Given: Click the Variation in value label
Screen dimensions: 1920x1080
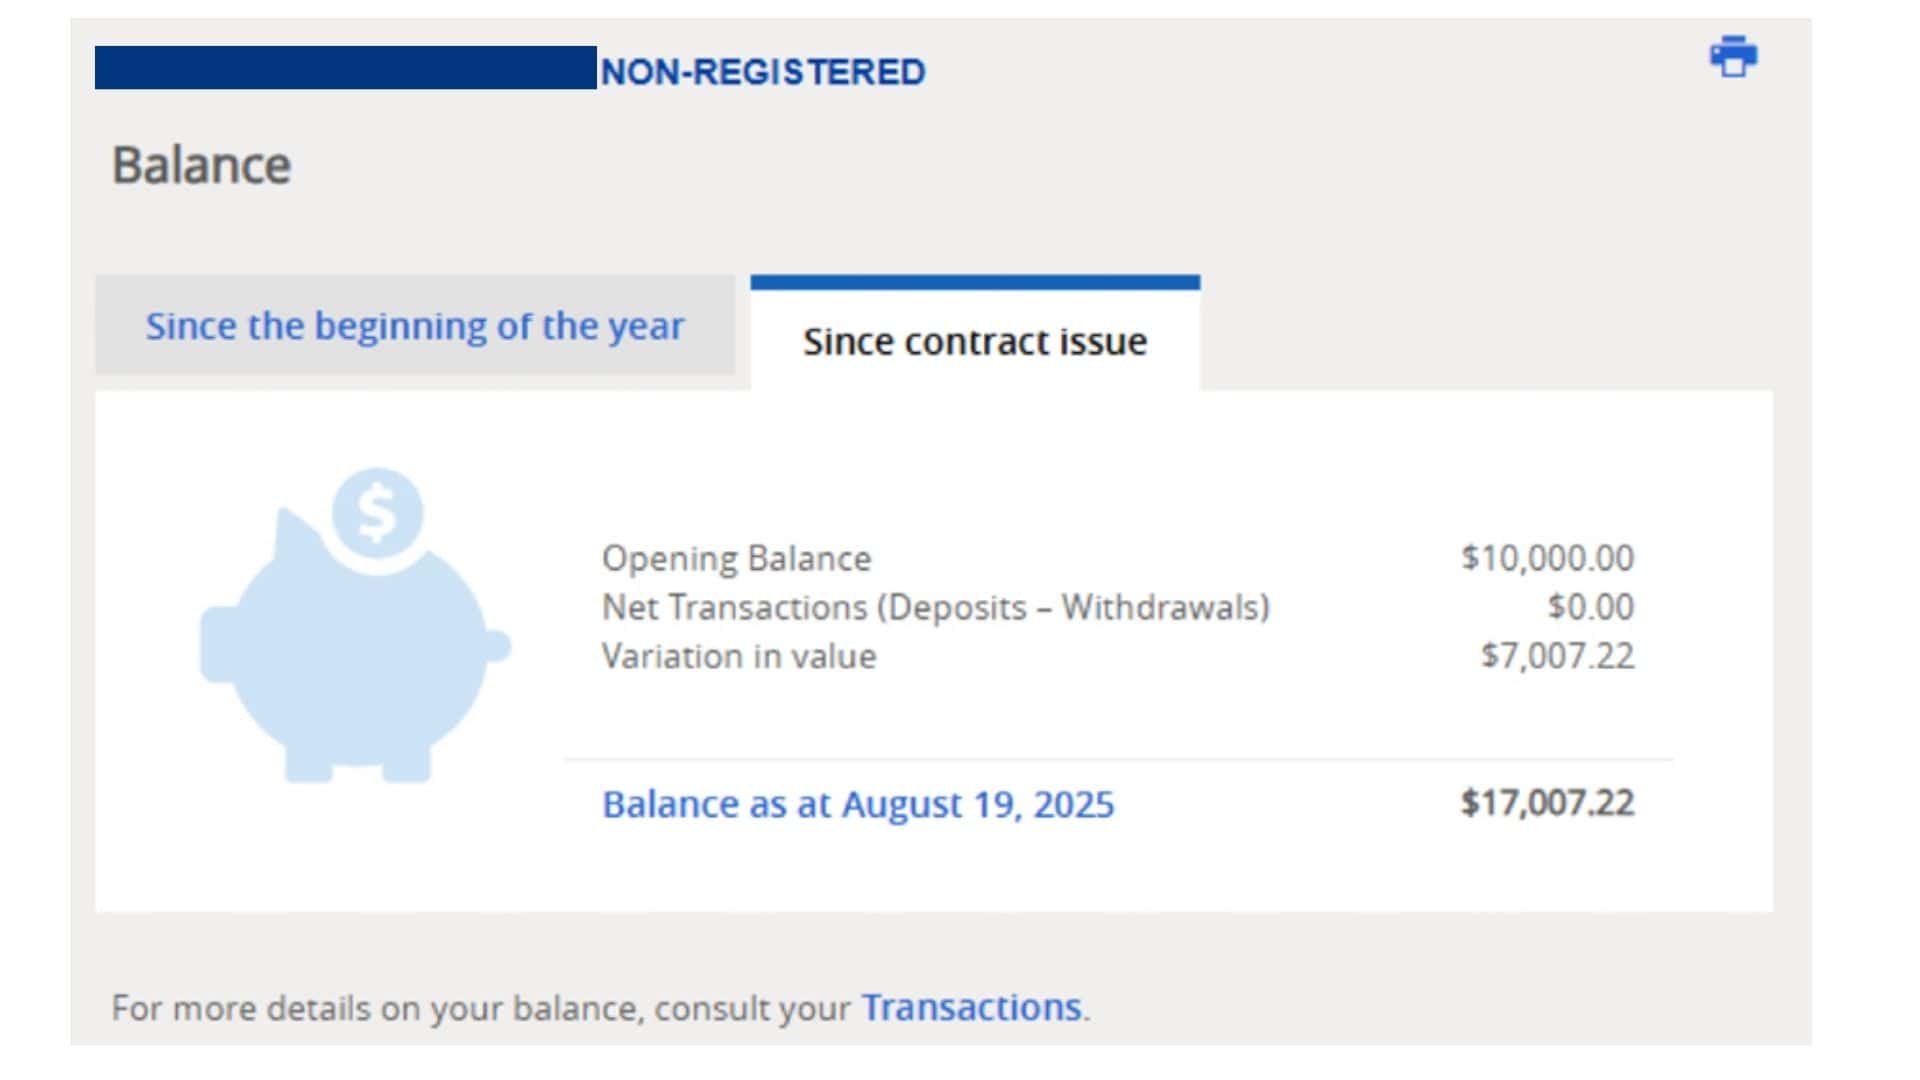Looking at the screenshot, I should tap(739, 656).
